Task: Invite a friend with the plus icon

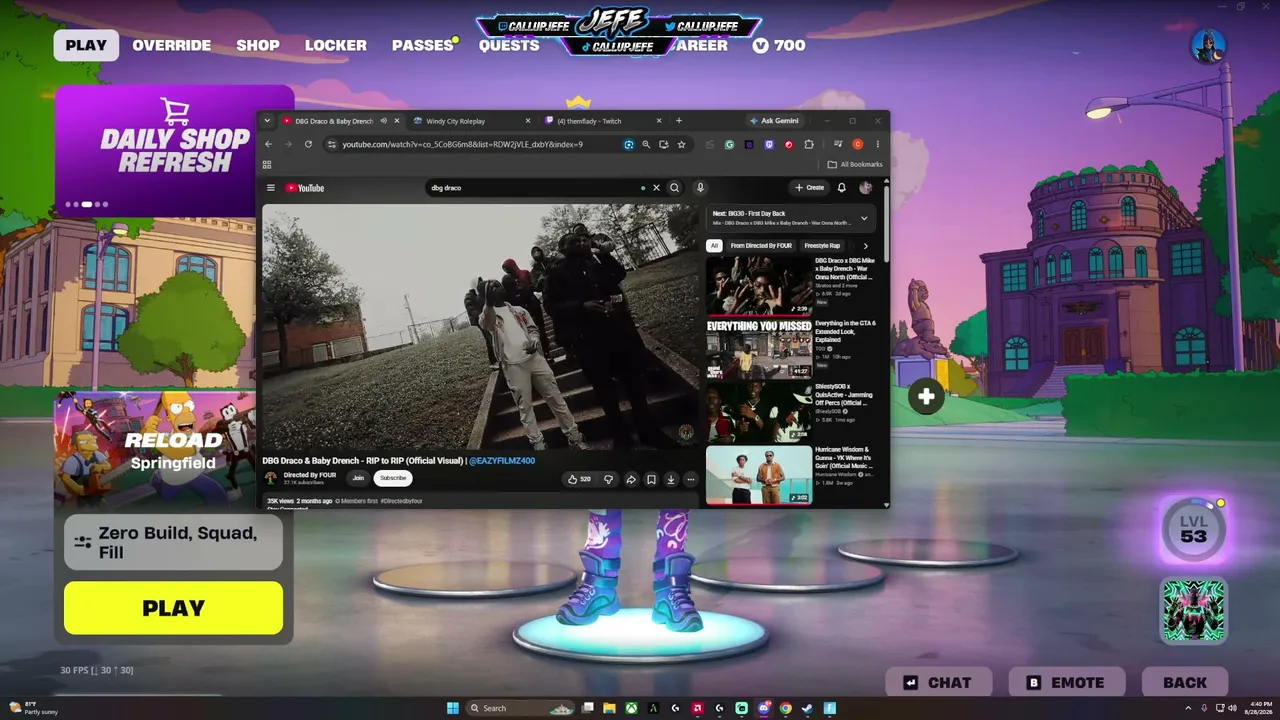Action: 926,397
